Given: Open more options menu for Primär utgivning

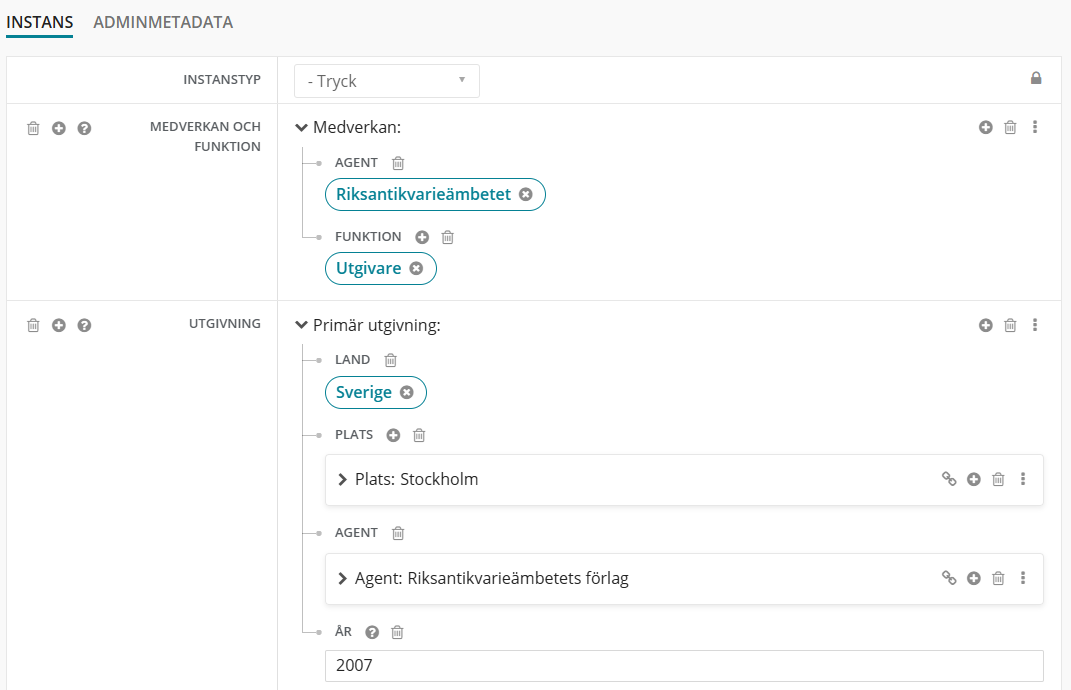Looking at the screenshot, I should click(1035, 325).
